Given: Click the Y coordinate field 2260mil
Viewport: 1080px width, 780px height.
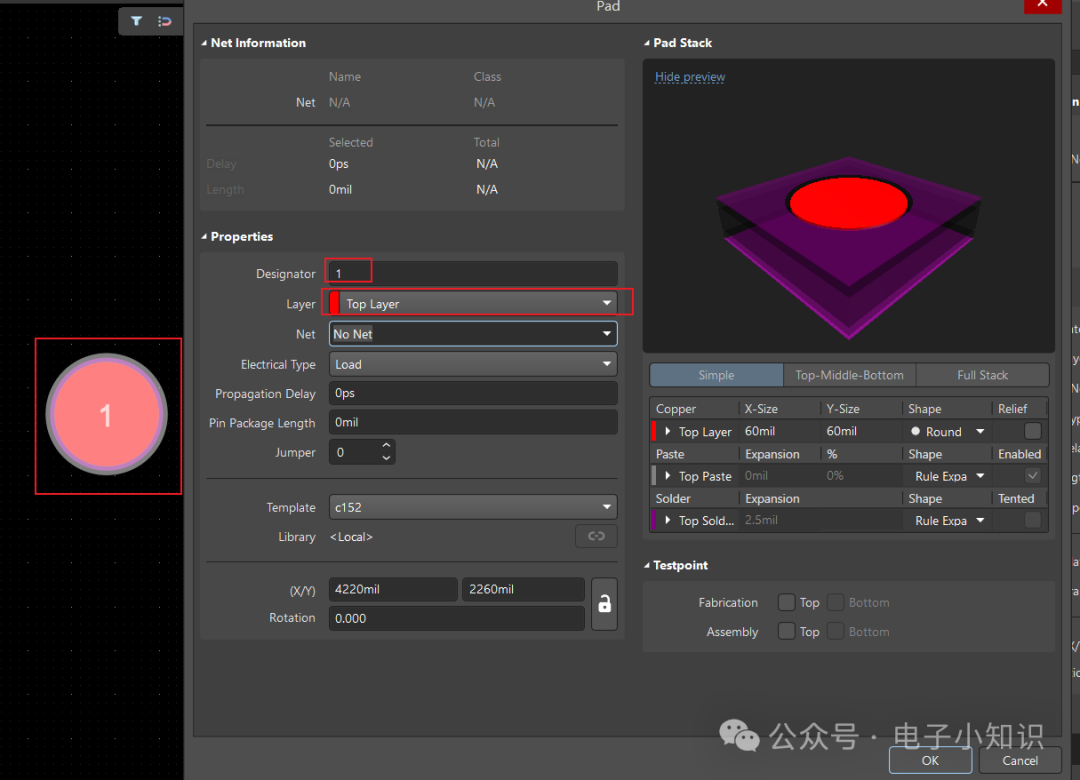Looking at the screenshot, I should click(523, 589).
